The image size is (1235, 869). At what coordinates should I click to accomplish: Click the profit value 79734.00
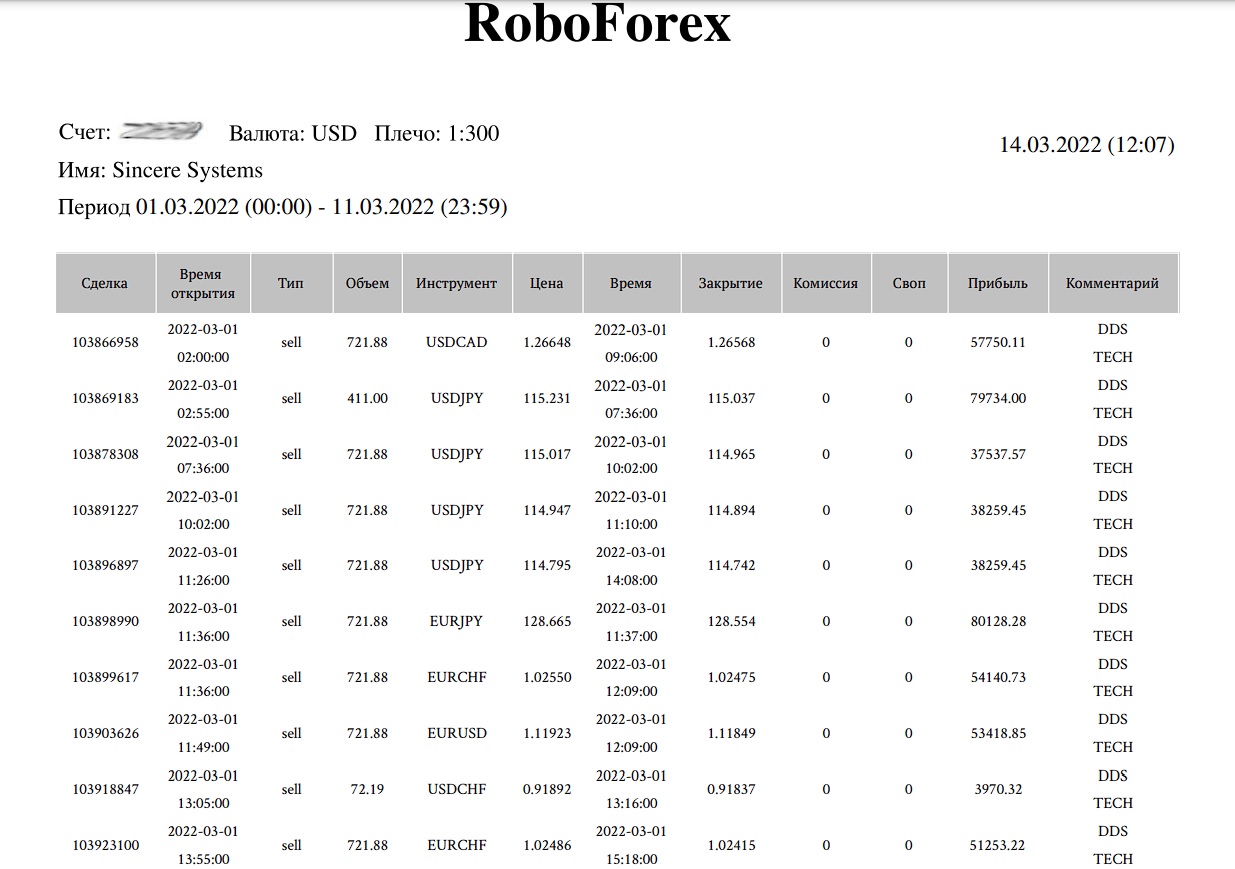[997, 399]
